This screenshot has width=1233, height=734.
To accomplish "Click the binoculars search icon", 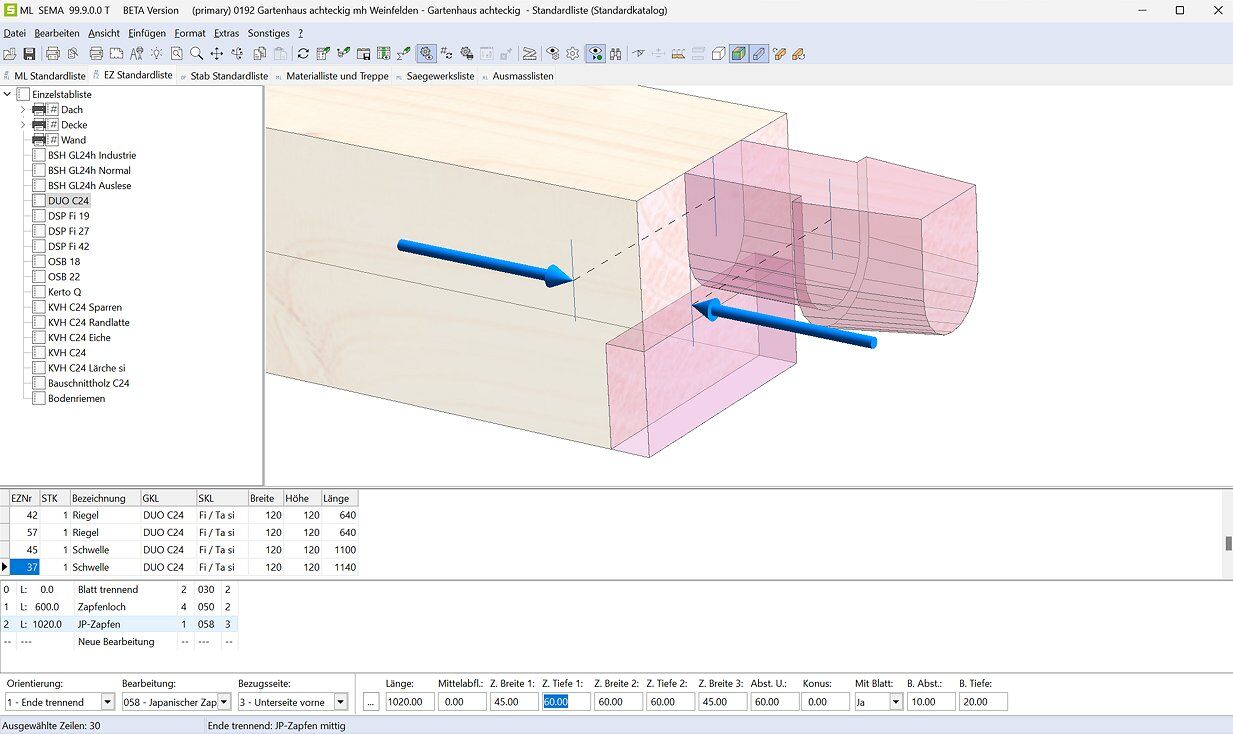I will coord(615,53).
